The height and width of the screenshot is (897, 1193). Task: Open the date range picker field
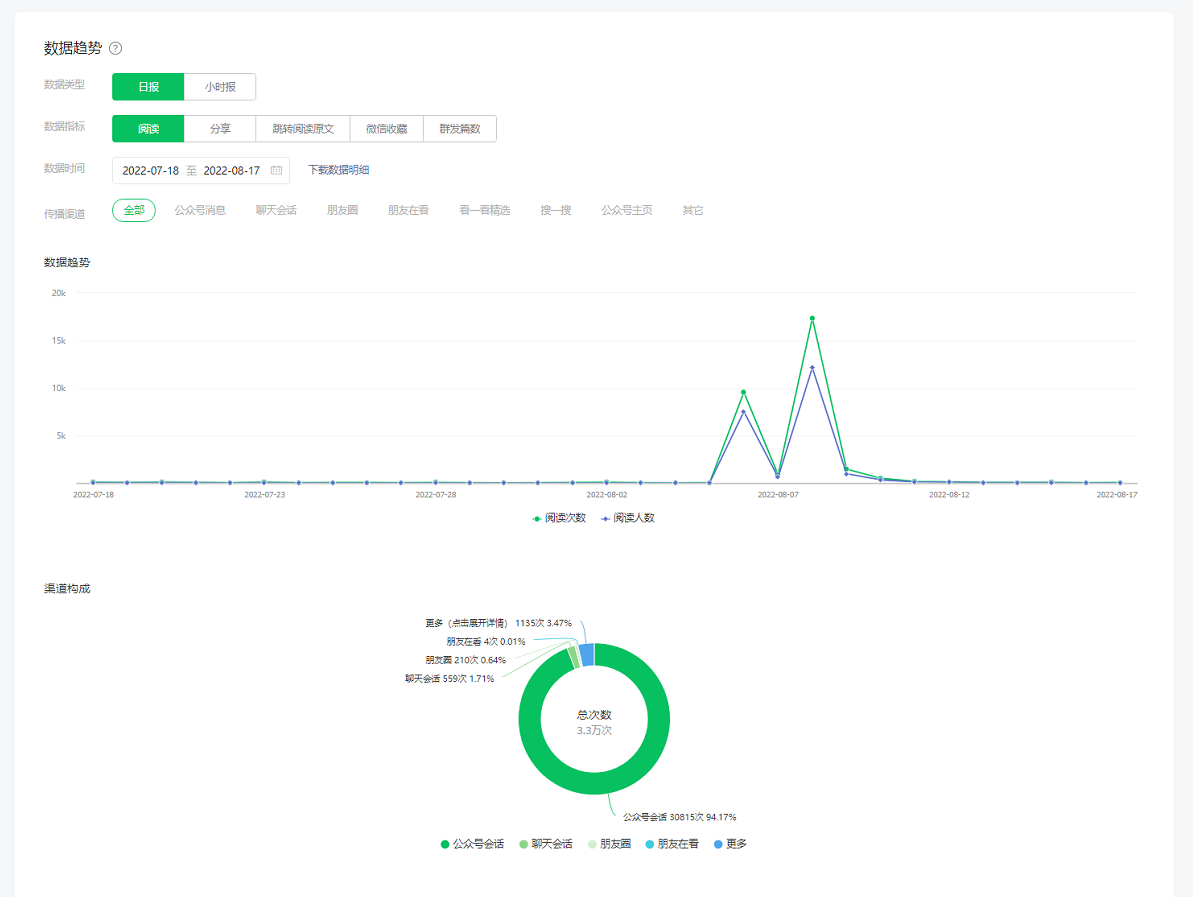coord(201,170)
